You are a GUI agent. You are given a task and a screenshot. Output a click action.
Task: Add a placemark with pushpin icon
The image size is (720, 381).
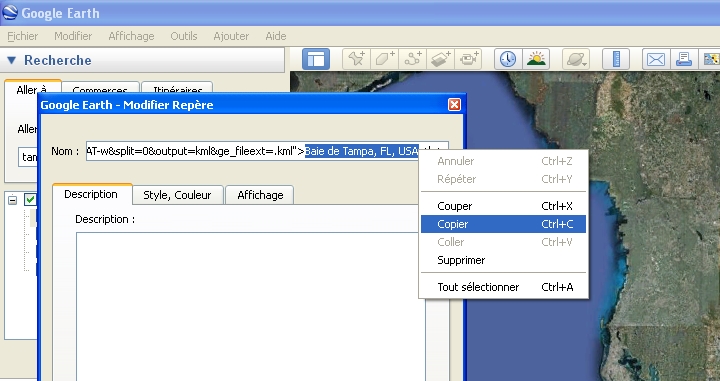356,59
